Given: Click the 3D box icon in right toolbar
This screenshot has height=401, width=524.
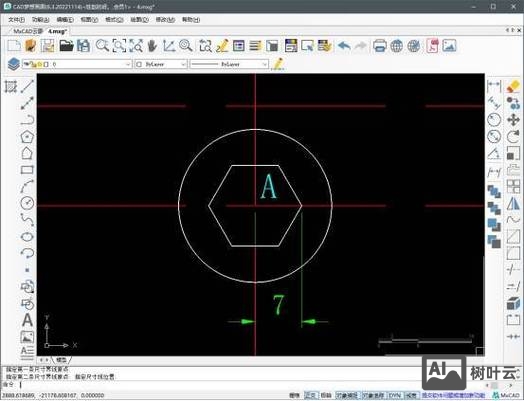Looking at the screenshot, I should pyautogui.click(x=513, y=303).
